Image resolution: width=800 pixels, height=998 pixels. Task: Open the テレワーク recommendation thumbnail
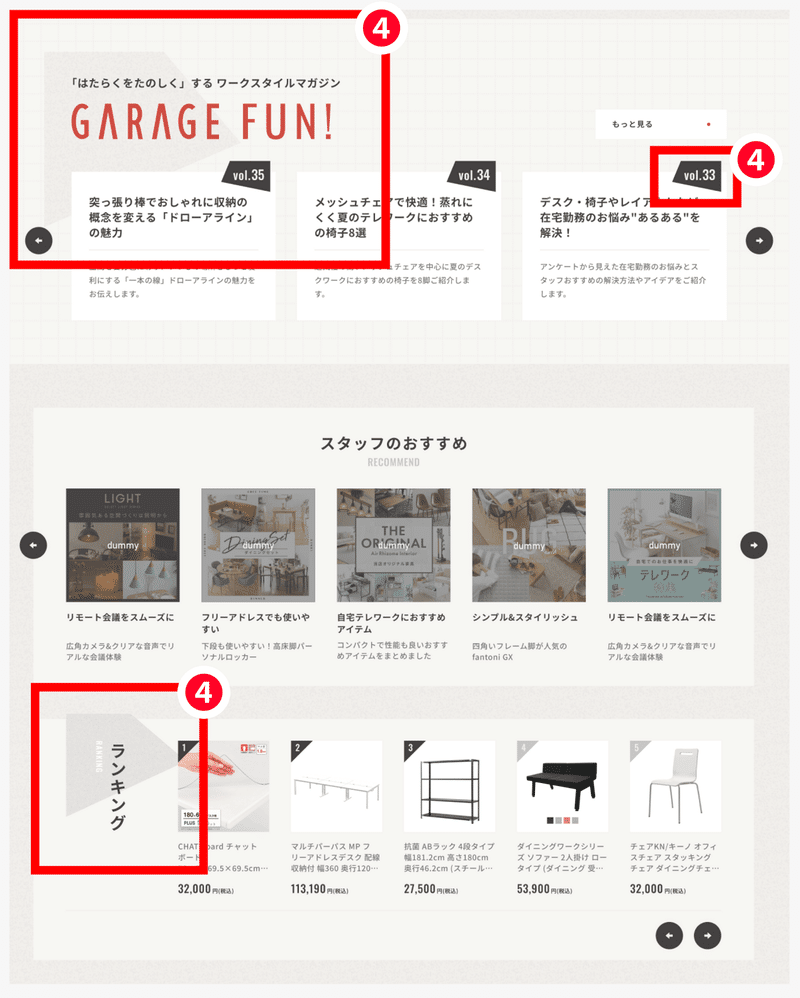pos(664,545)
